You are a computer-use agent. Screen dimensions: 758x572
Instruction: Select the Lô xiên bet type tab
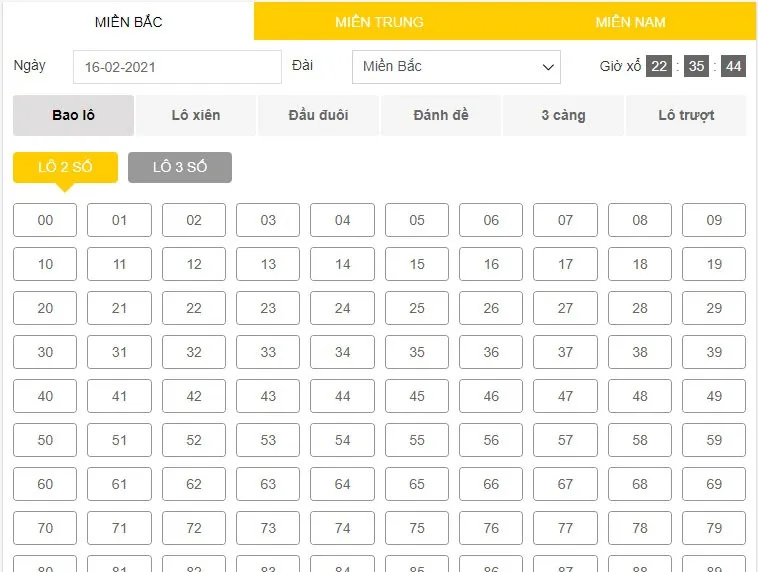click(194, 115)
